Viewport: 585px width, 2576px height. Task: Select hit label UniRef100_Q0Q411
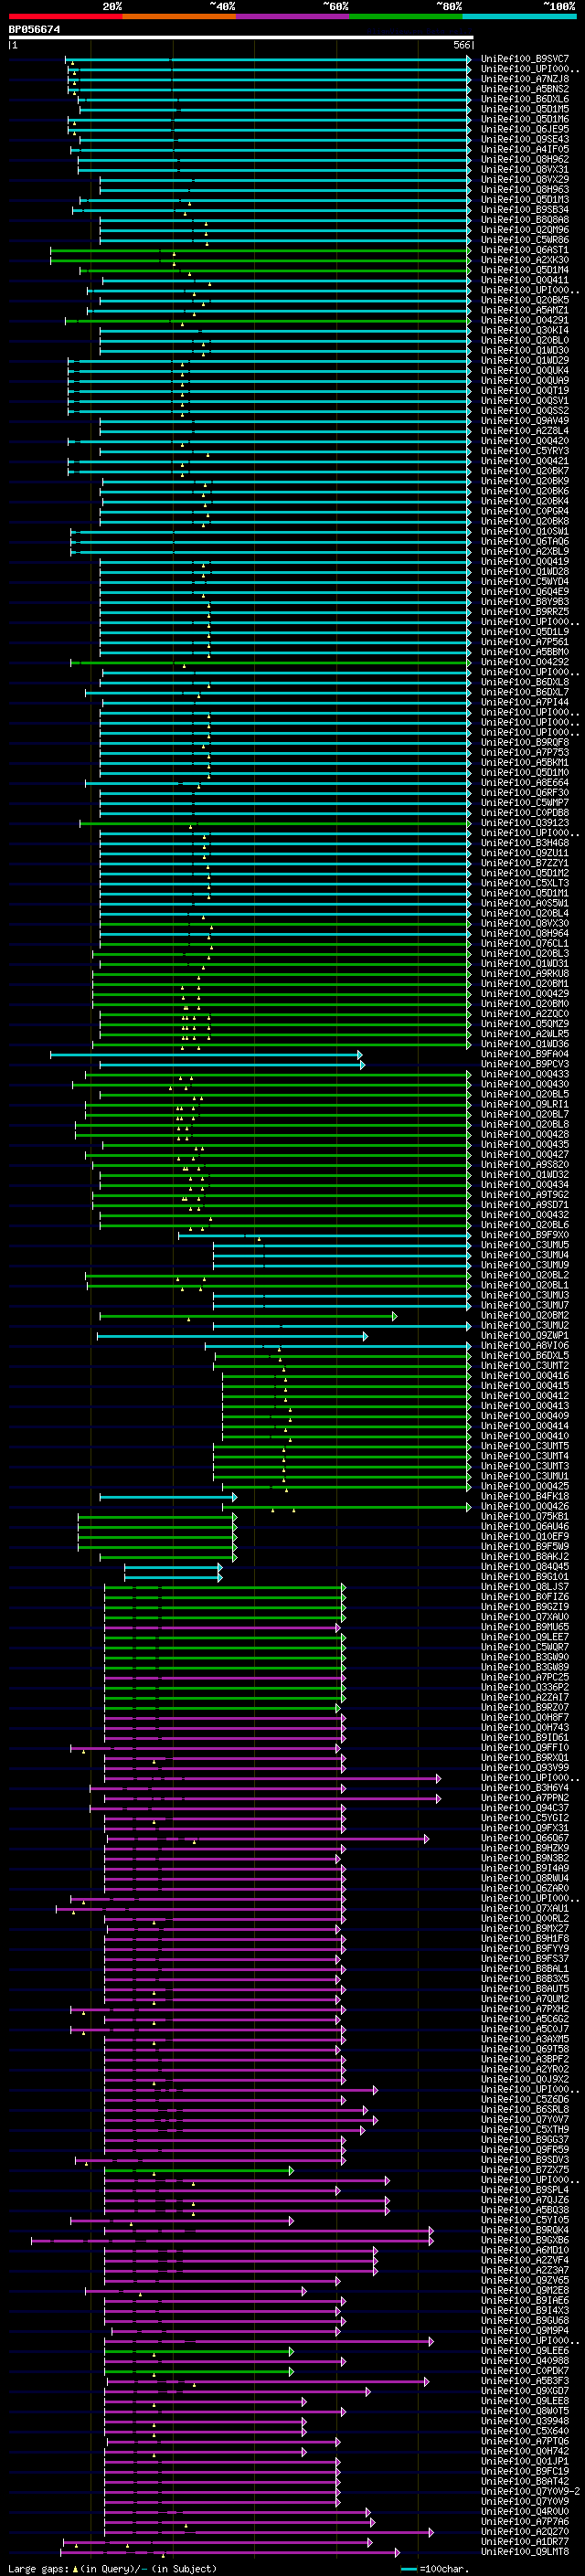tap(525, 280)
